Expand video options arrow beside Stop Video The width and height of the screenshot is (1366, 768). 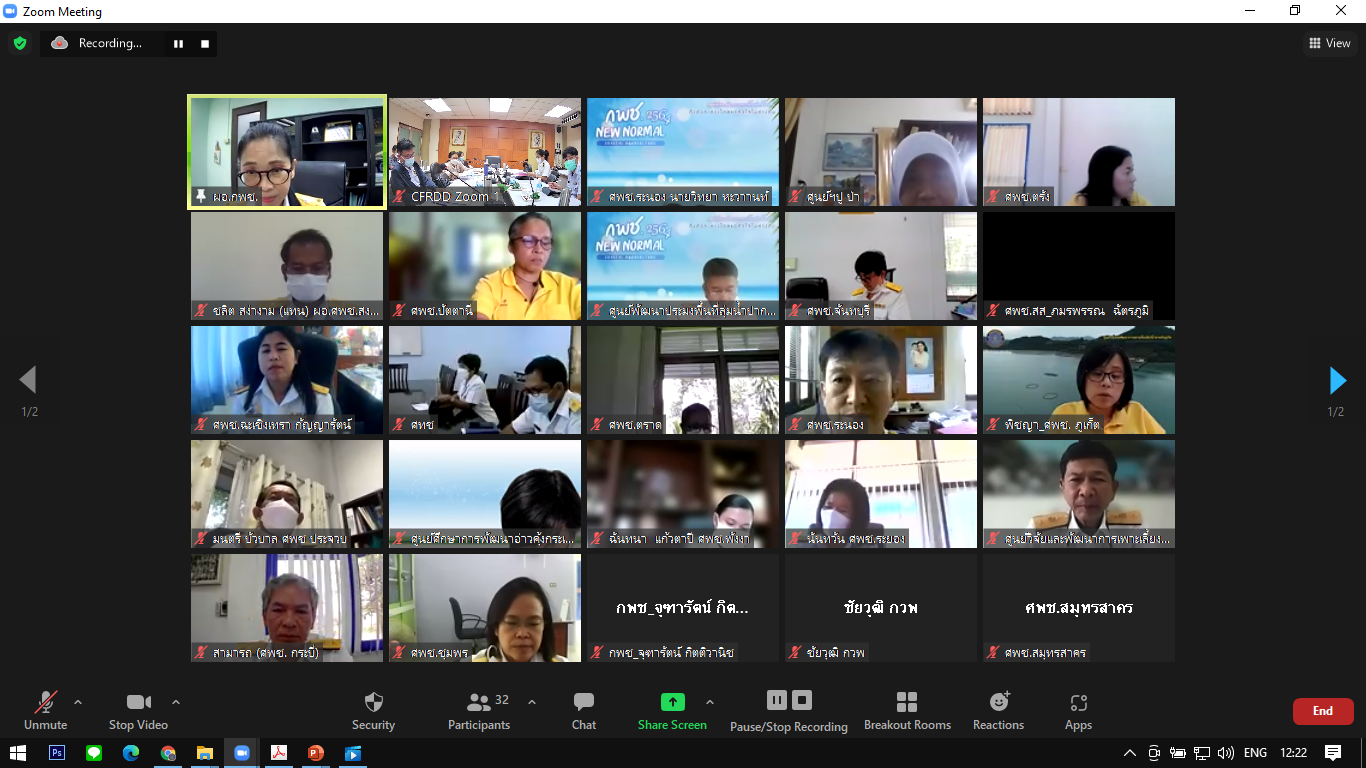[176, 702]
